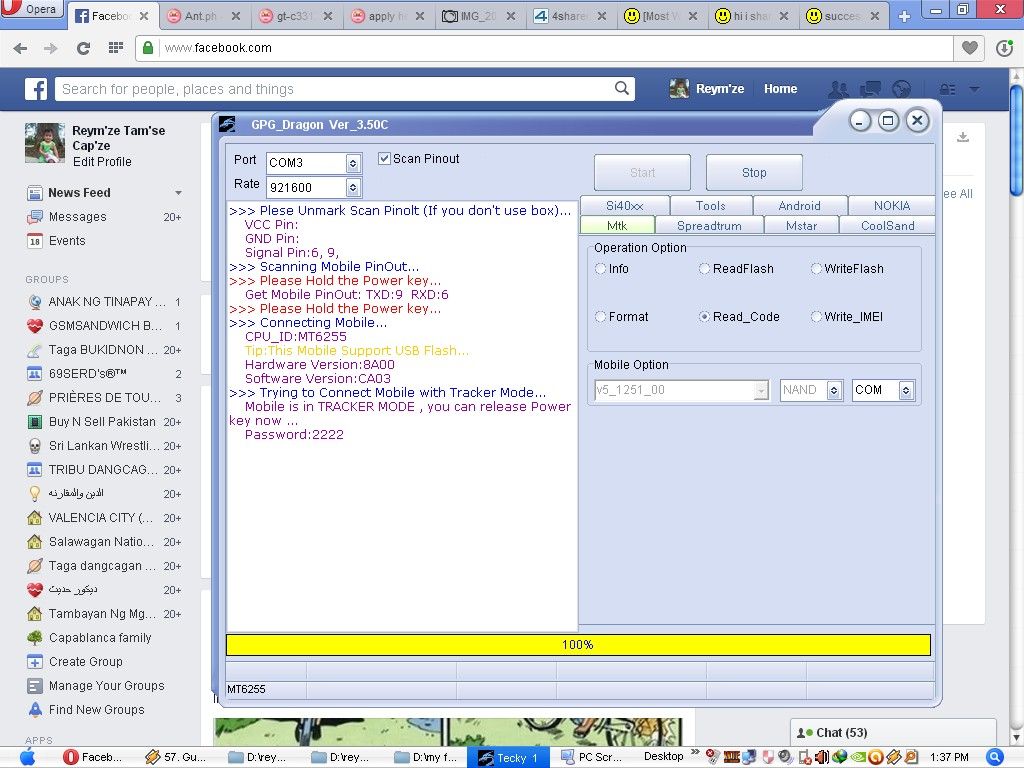This screenshot has width=1024, height=768.
Task: Click the browser reload icon
Action: point(83,48)
